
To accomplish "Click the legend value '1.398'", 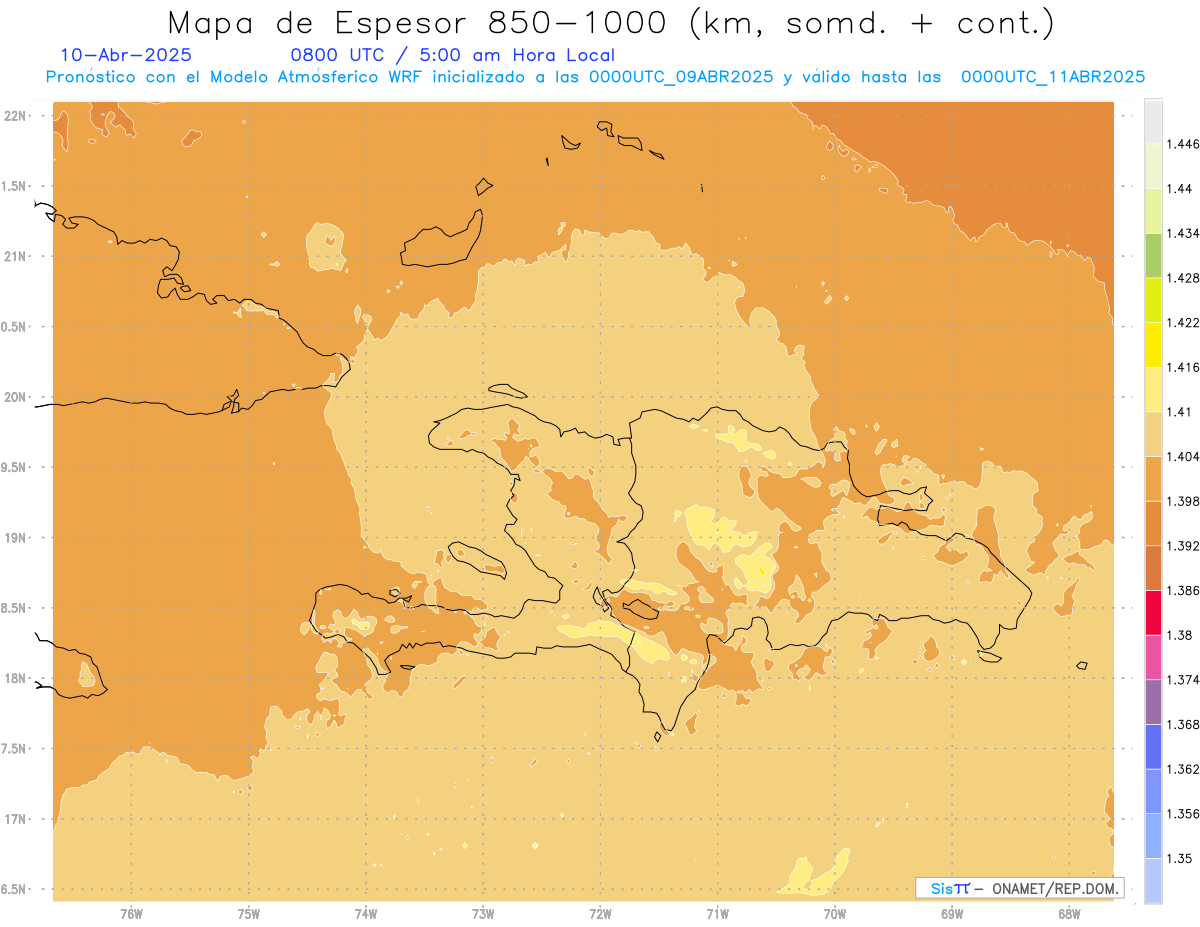I will pyautogui.click(x=1182, y=501).
